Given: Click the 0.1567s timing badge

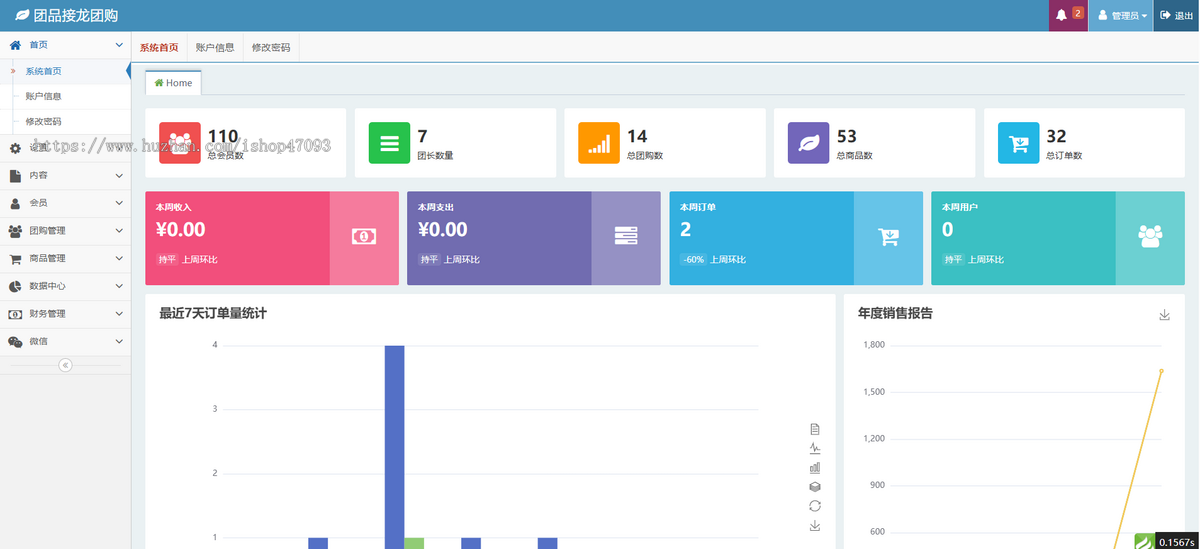Looking at the screenshot, I should 1177,541.
